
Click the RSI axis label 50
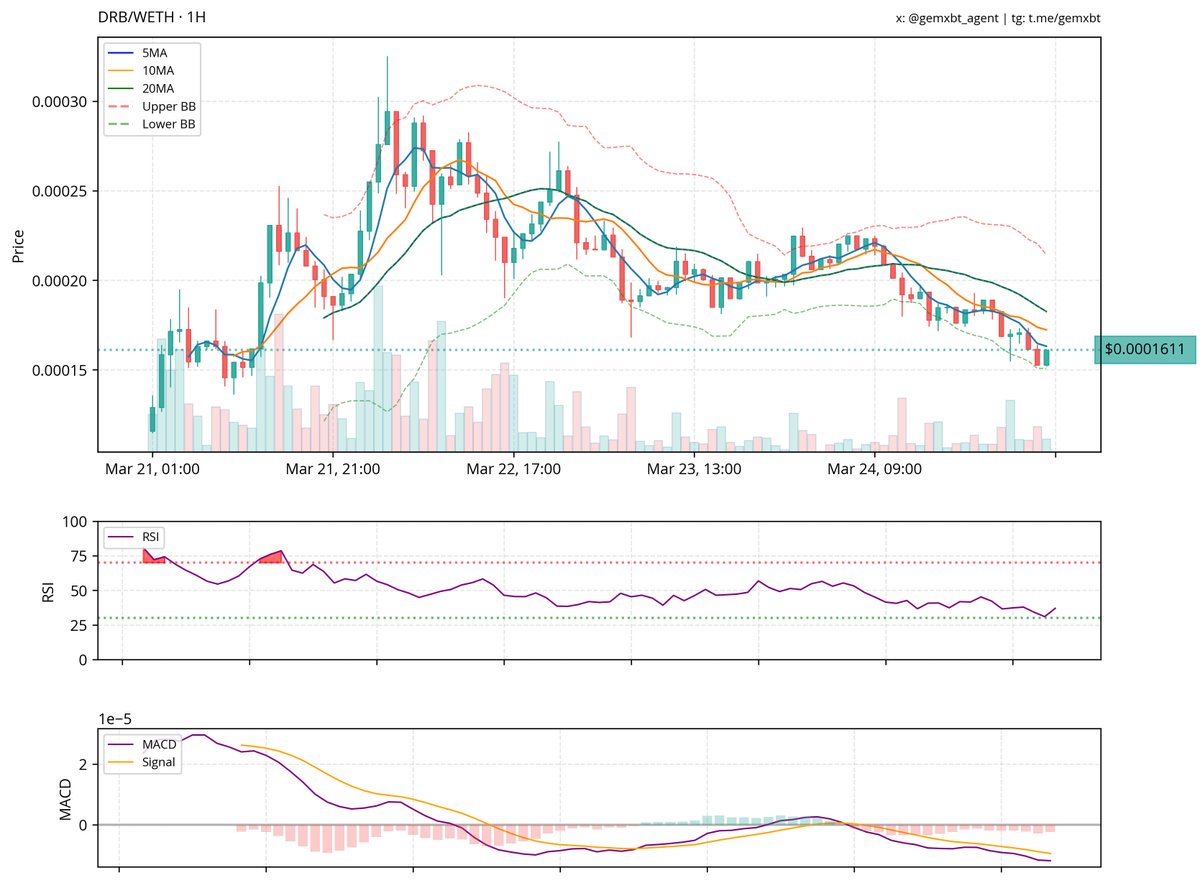point(79,591)
